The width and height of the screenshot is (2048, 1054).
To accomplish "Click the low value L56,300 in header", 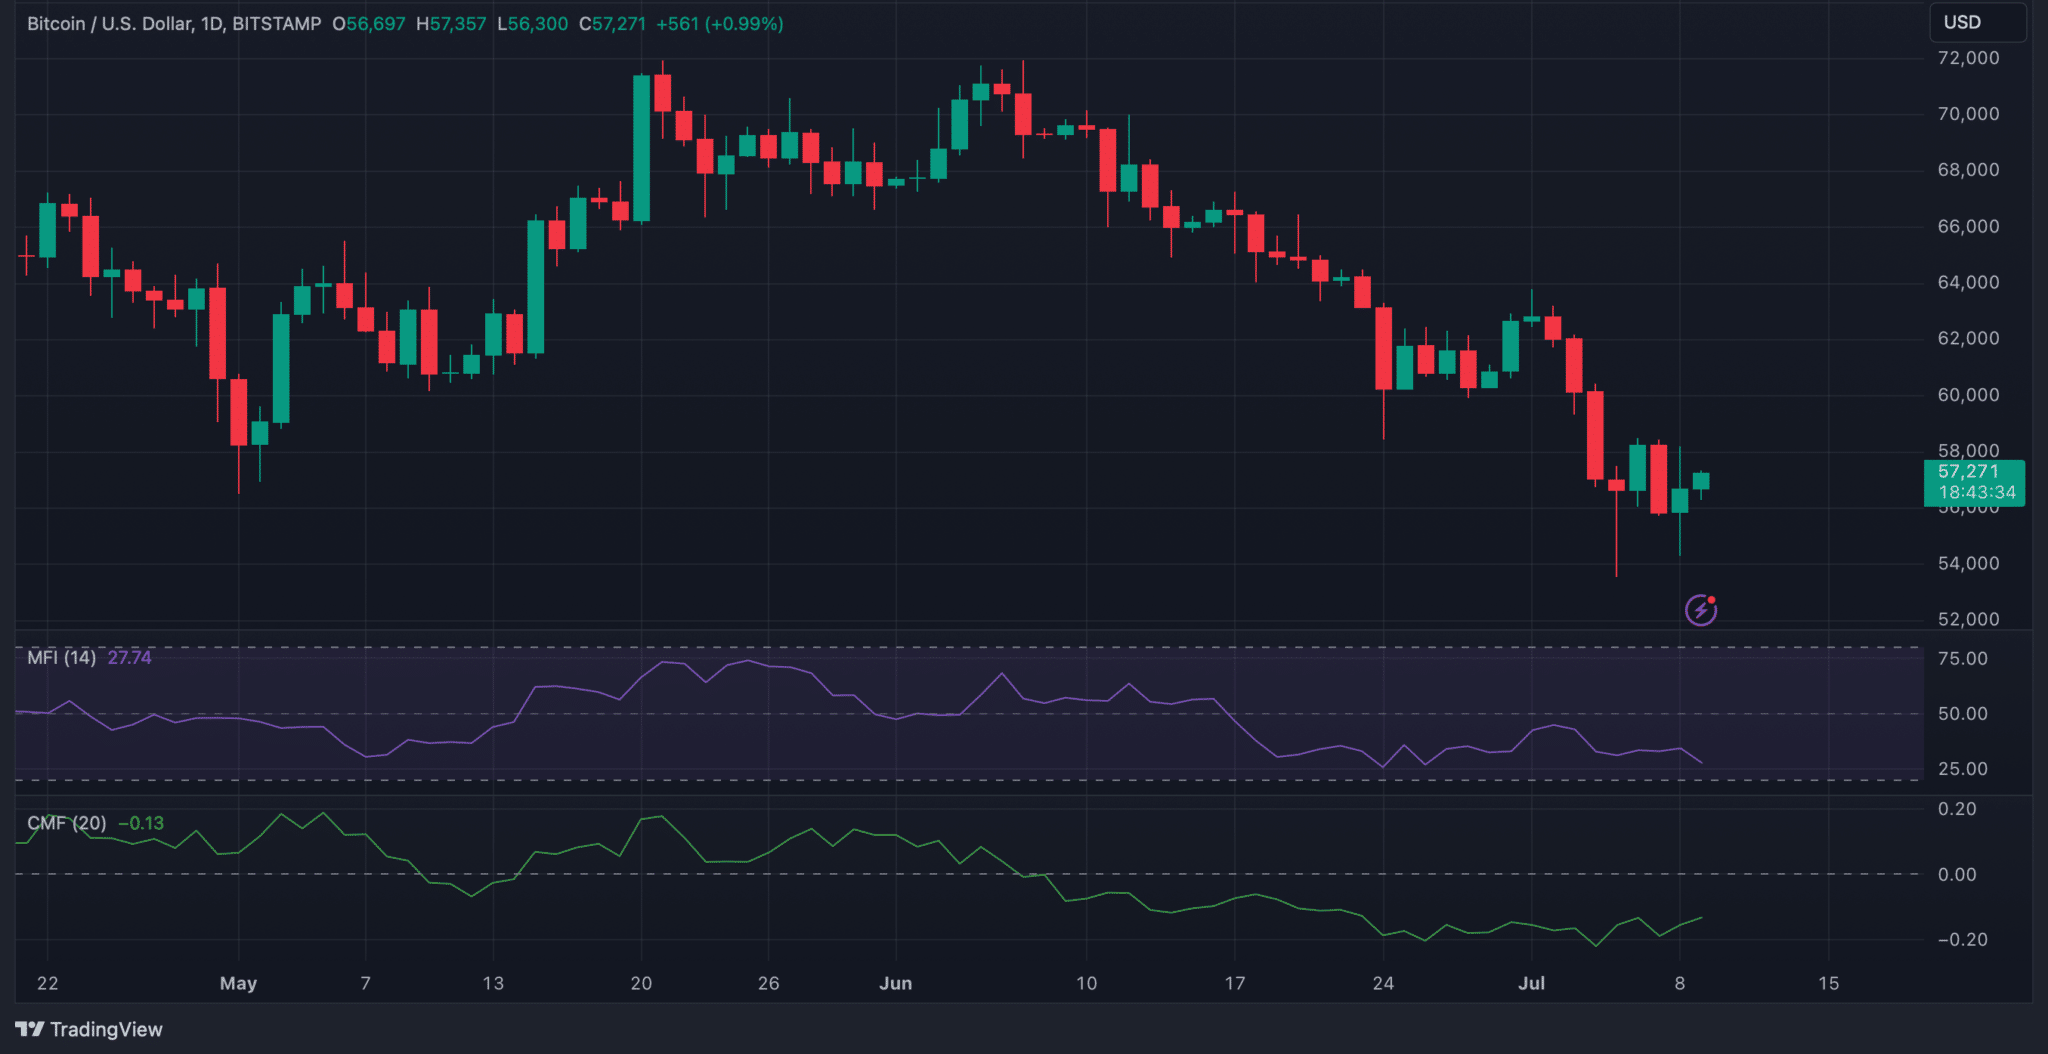I will [533, 23].
